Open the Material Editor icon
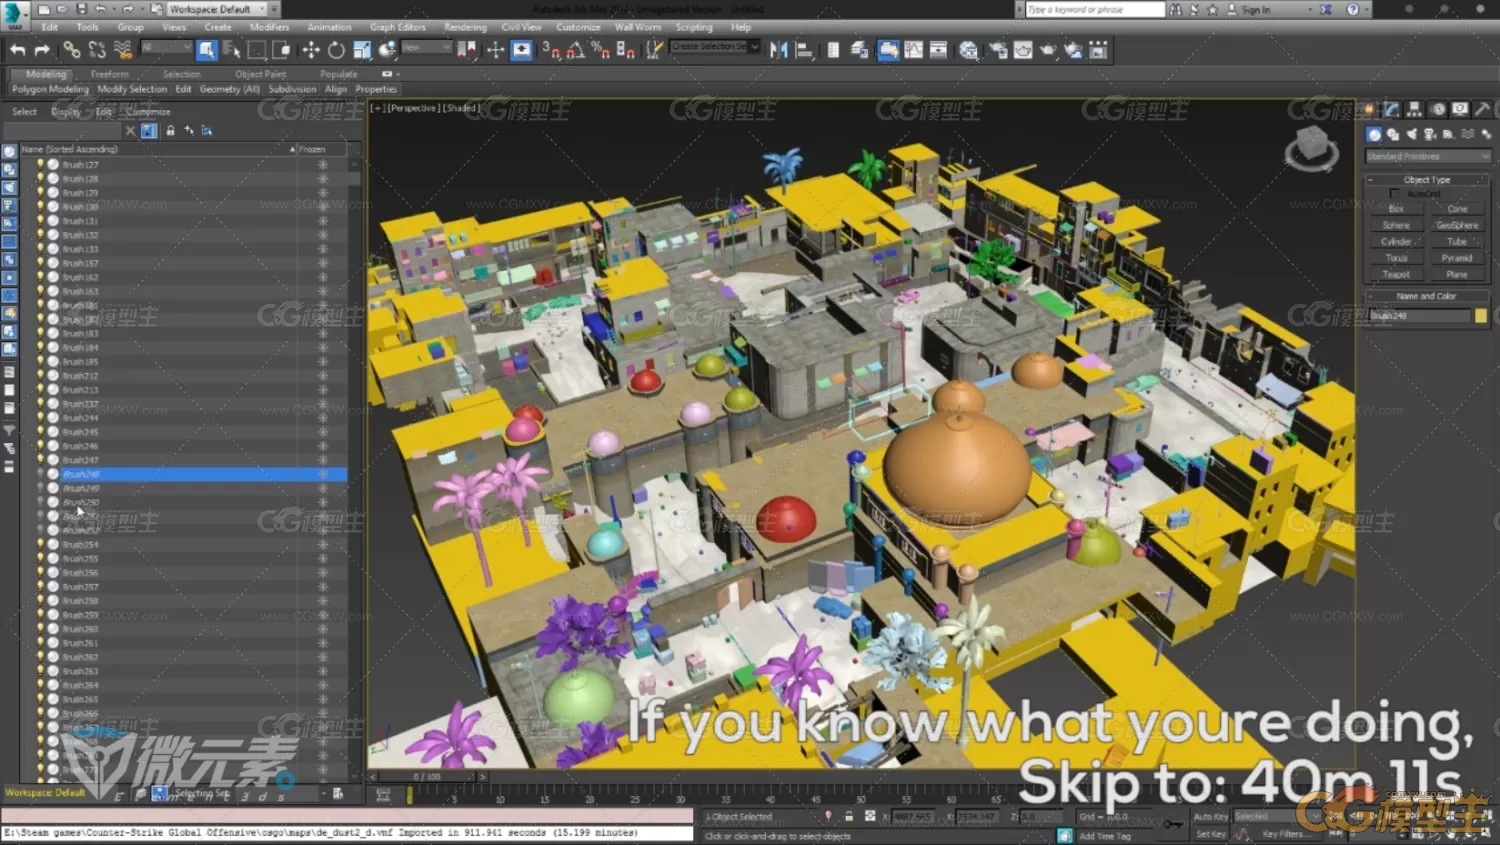This screenshot has width=1500, height=845. tap(968, 50)
